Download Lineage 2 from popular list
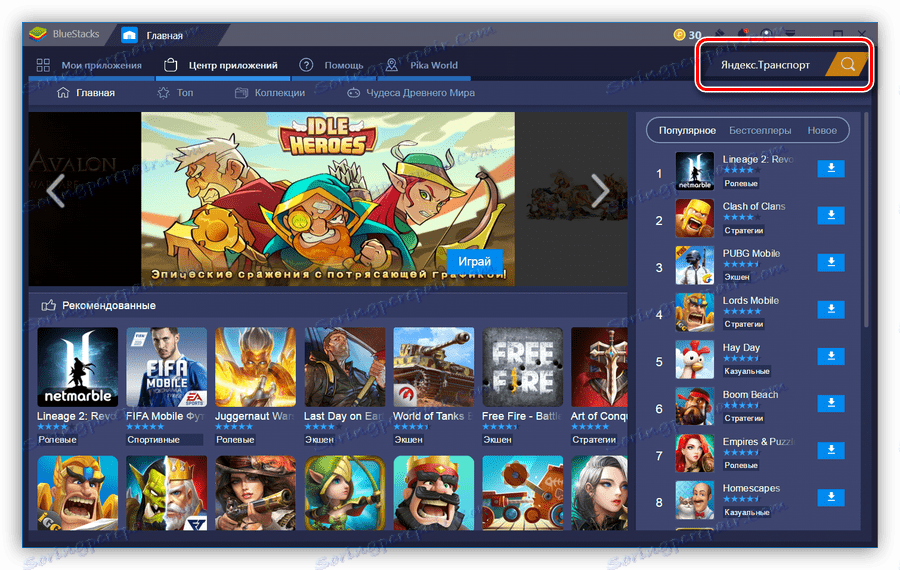Screen dimensions: 900x570 pos(831,168)
